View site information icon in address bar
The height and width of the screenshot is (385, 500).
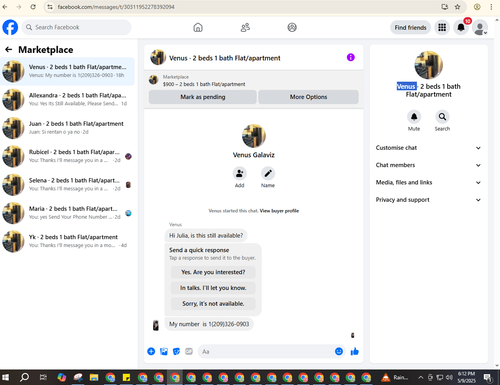50,7
